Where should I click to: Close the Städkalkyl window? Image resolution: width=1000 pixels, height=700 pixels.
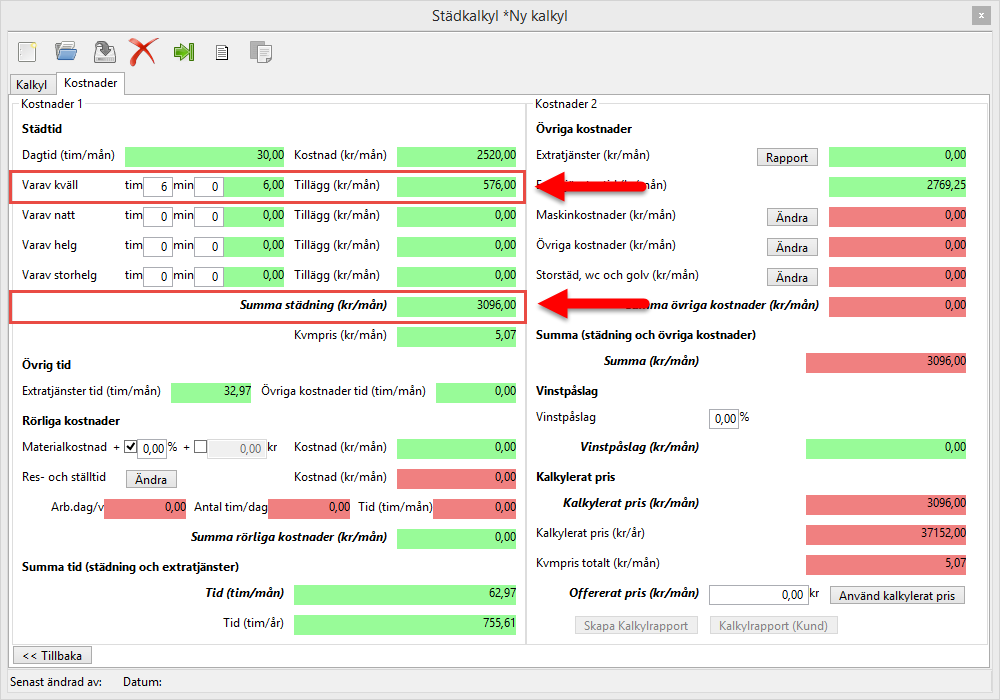(x=980, y=15)
